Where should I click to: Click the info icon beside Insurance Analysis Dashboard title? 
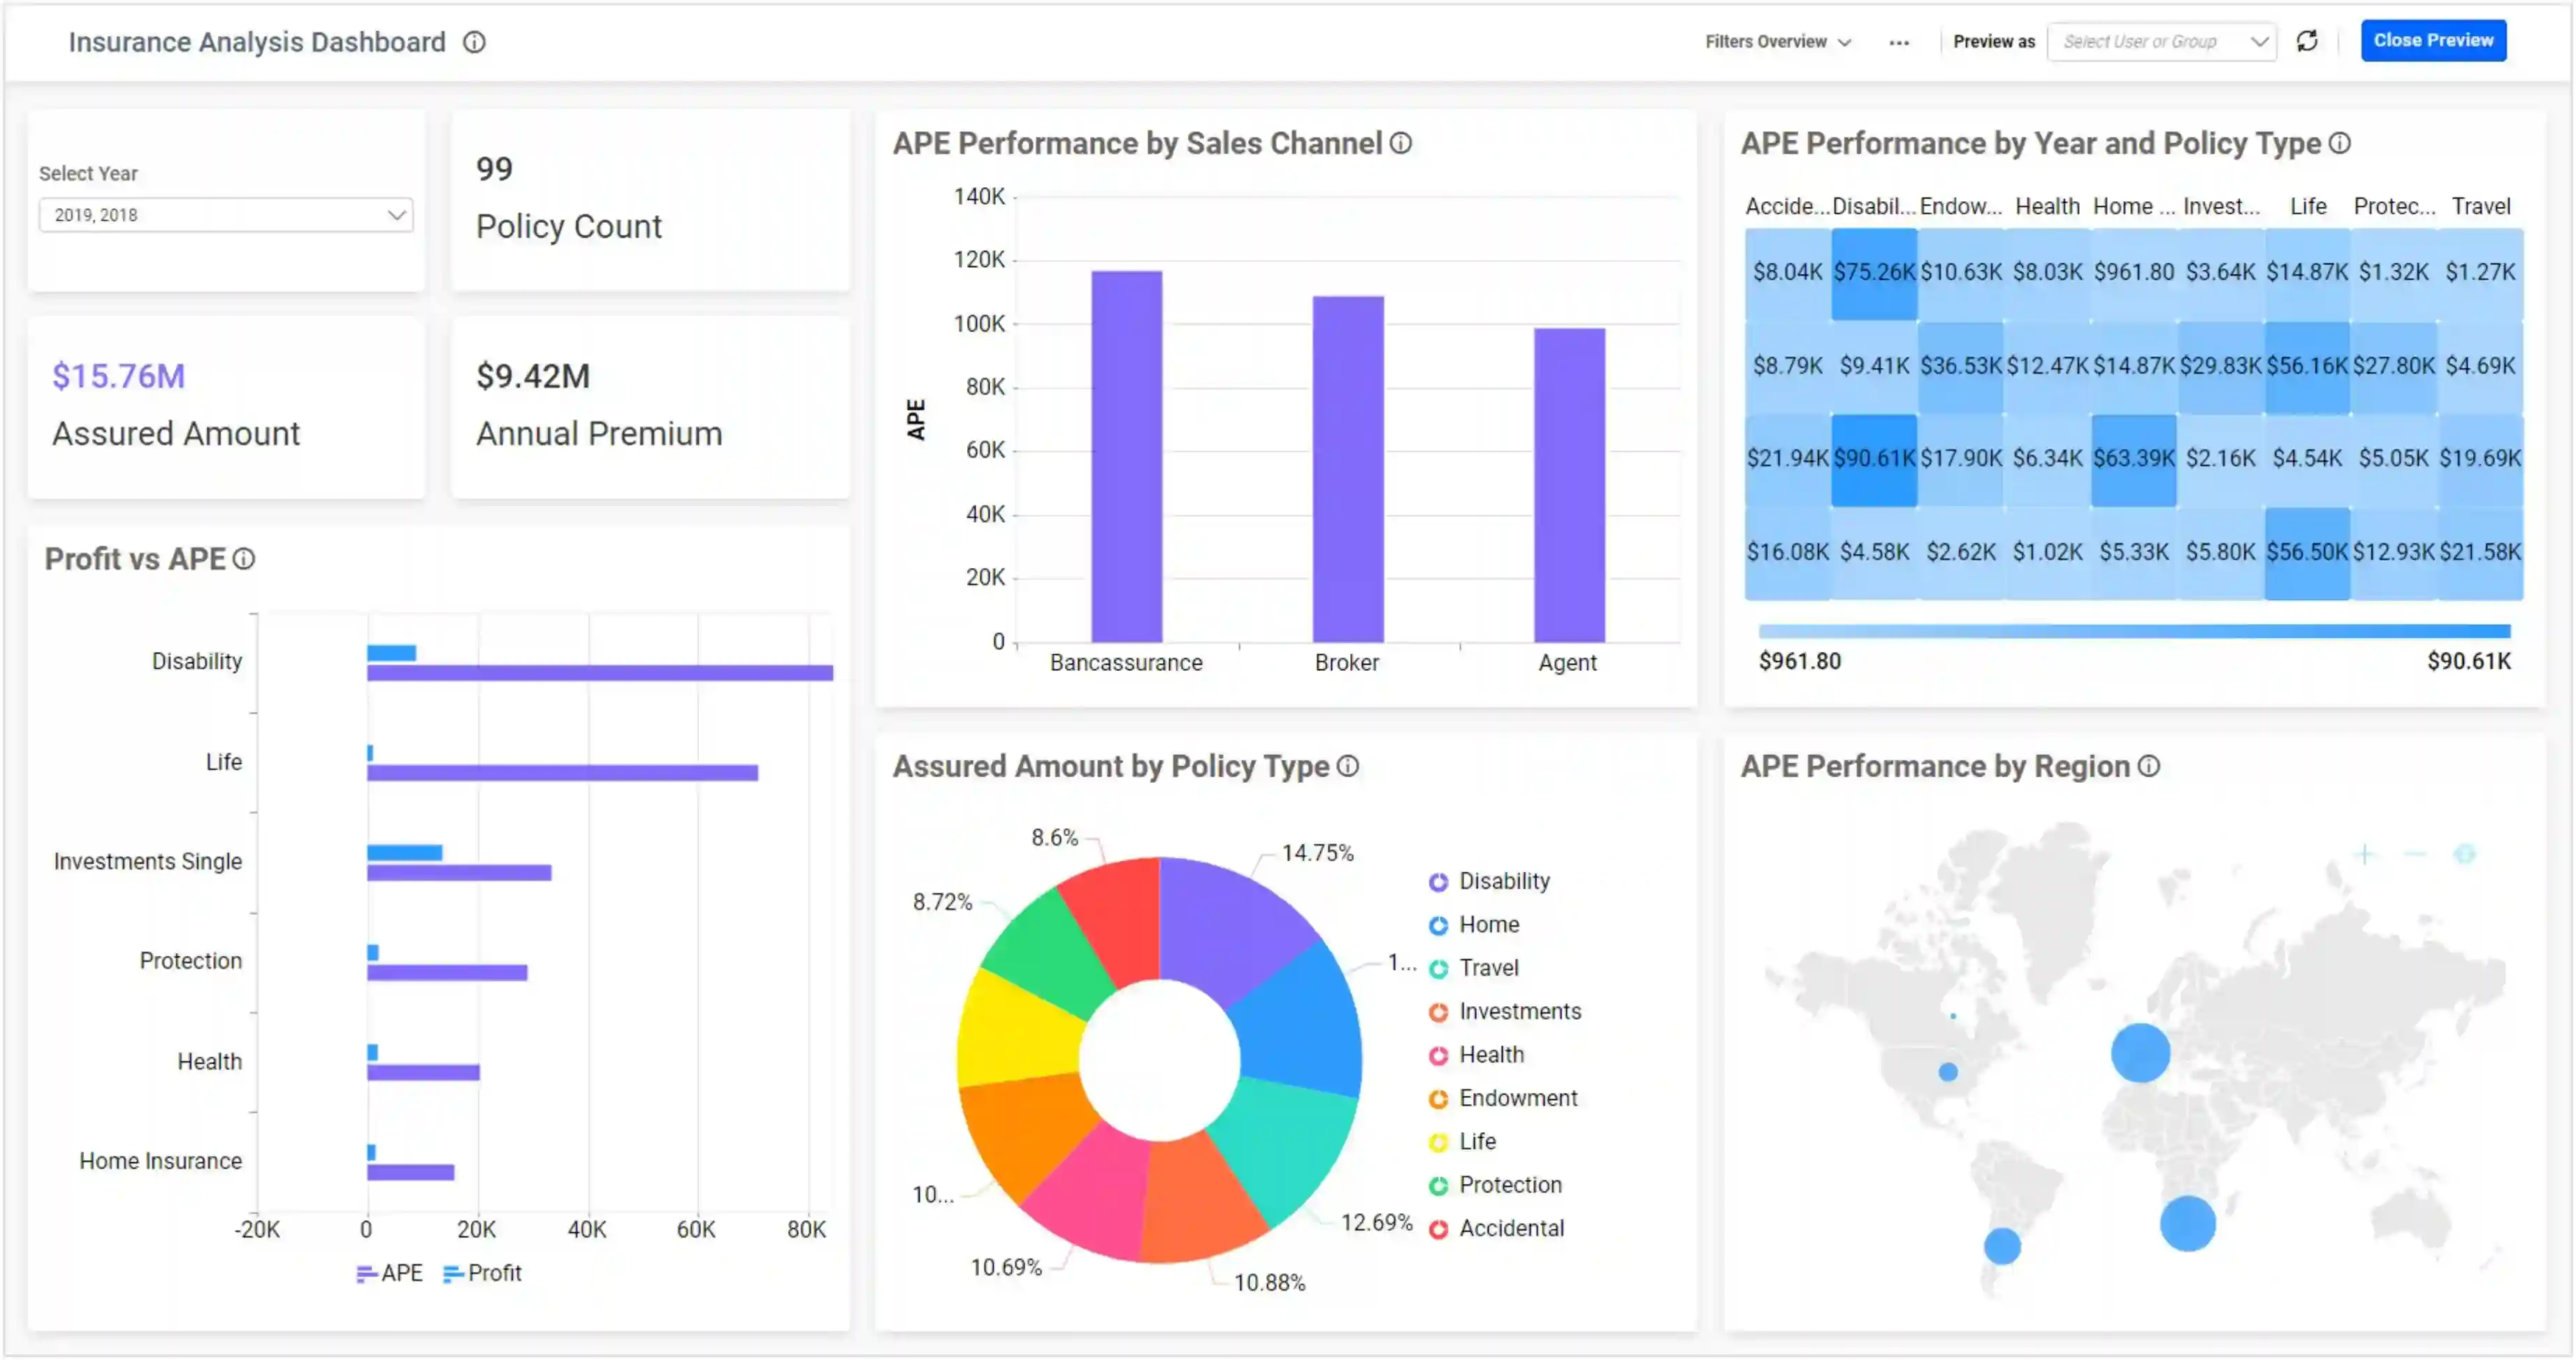click(x=474, y=42)
